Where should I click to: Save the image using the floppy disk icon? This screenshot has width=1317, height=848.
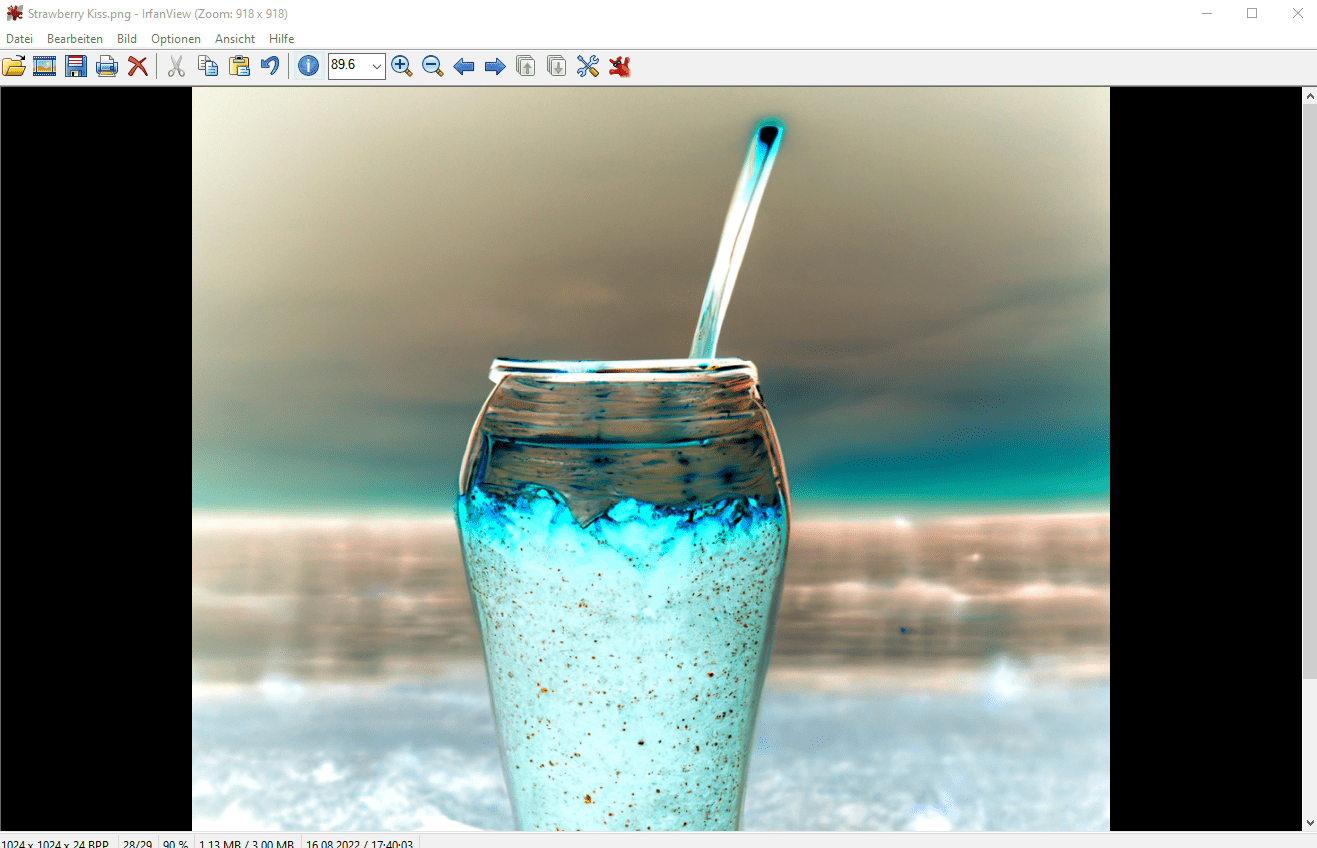point(76,67)
